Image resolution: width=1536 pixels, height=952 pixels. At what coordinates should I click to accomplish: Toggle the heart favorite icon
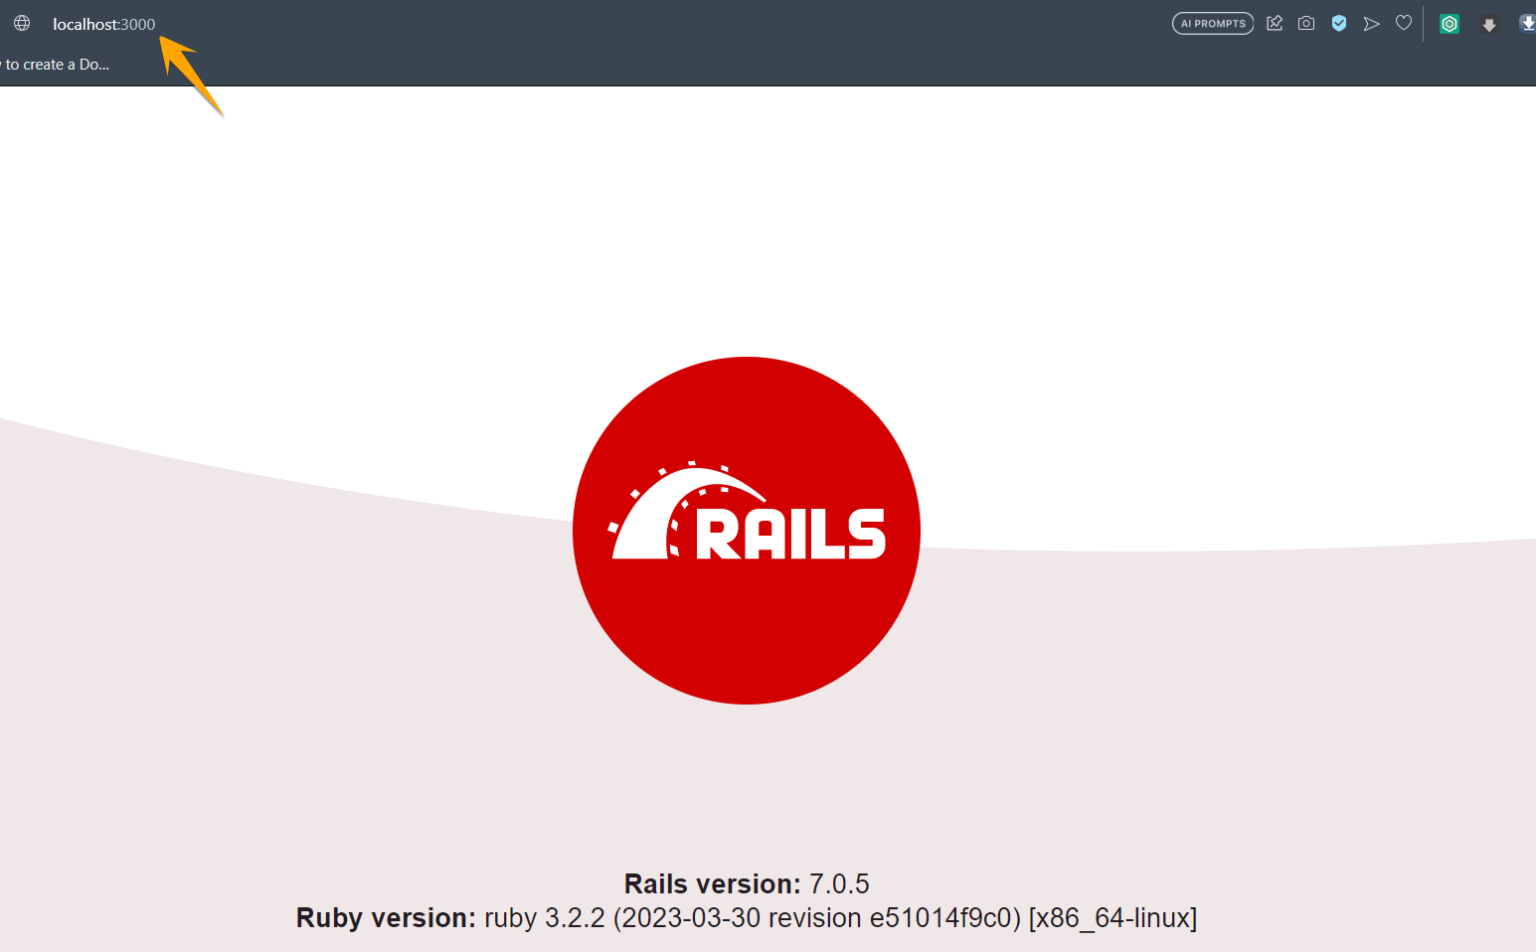(x=1404, y=23)
